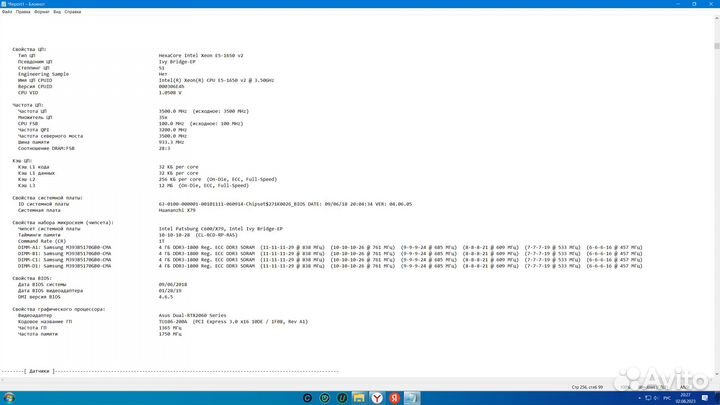Open the Формат menu
This screenshot has height=405, width=720.
point(42,12)
